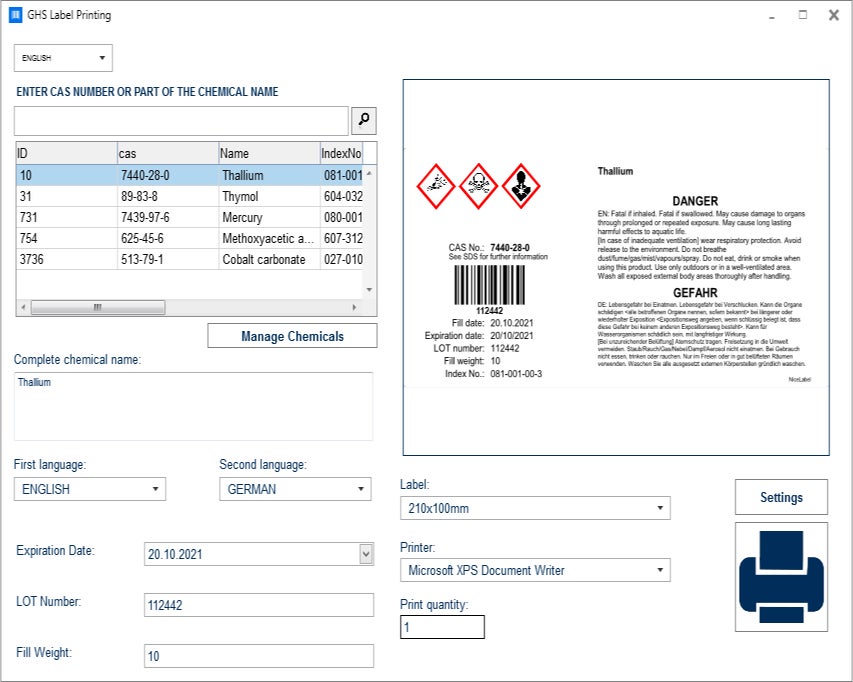Click the table's horizontal scrollbar thumb

pyautogui.click(x=97, y=308)
